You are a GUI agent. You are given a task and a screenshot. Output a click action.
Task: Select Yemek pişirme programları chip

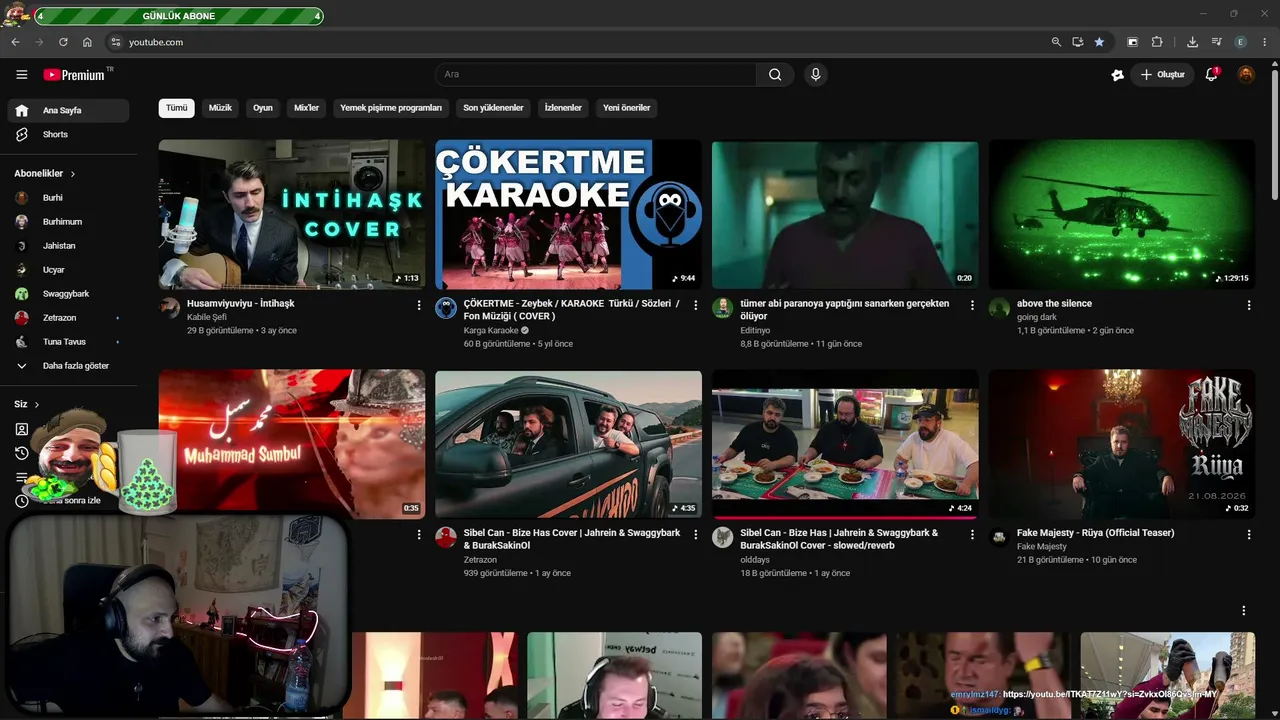(x=391, y=108)
